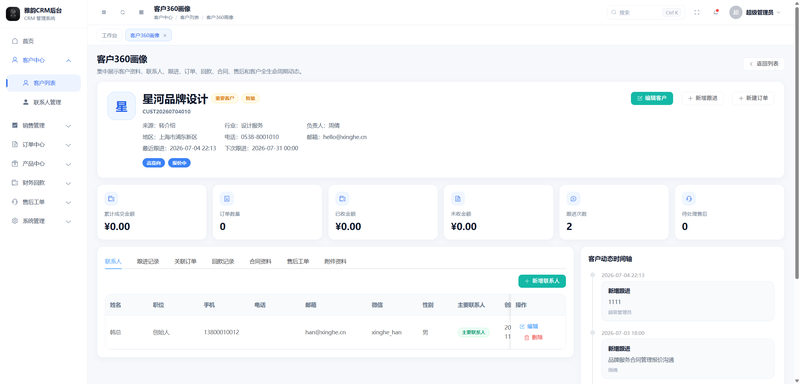Open 联系人管理 in sidebar

tap(43, 103)
